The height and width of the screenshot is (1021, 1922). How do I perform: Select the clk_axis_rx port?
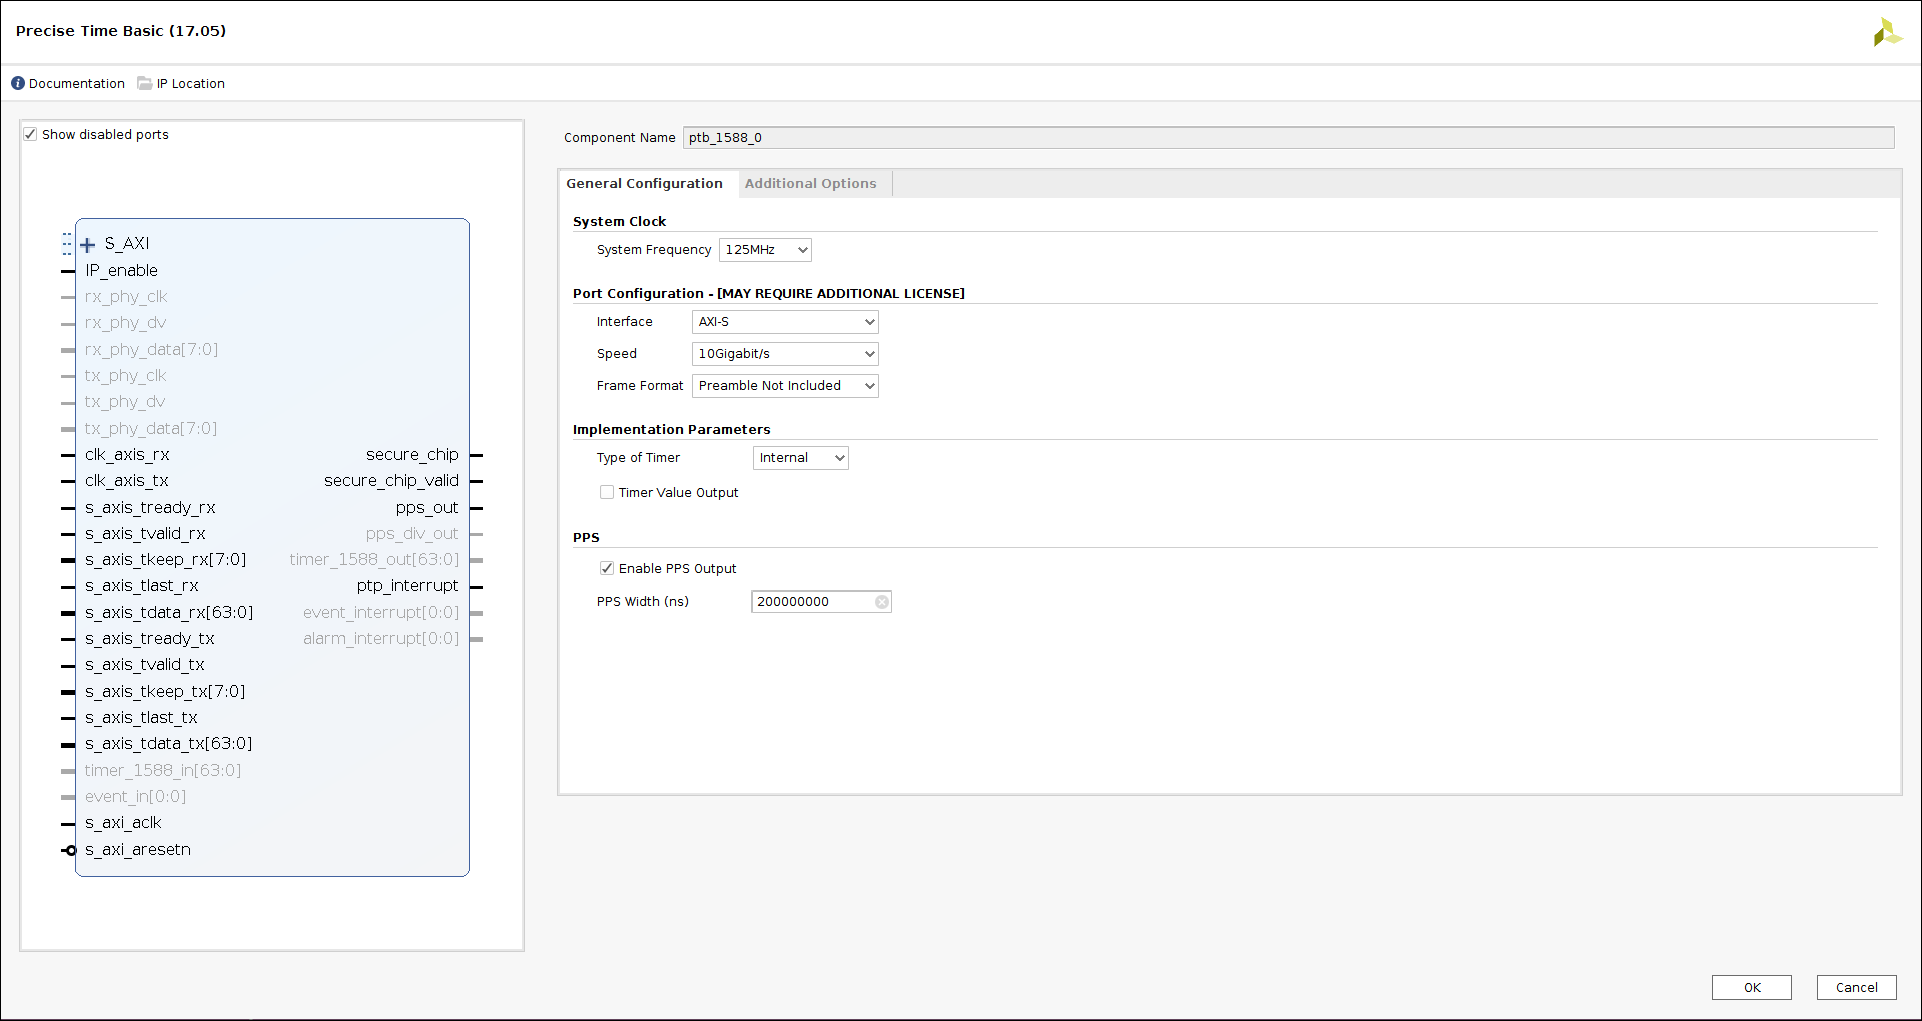[127, 455]
